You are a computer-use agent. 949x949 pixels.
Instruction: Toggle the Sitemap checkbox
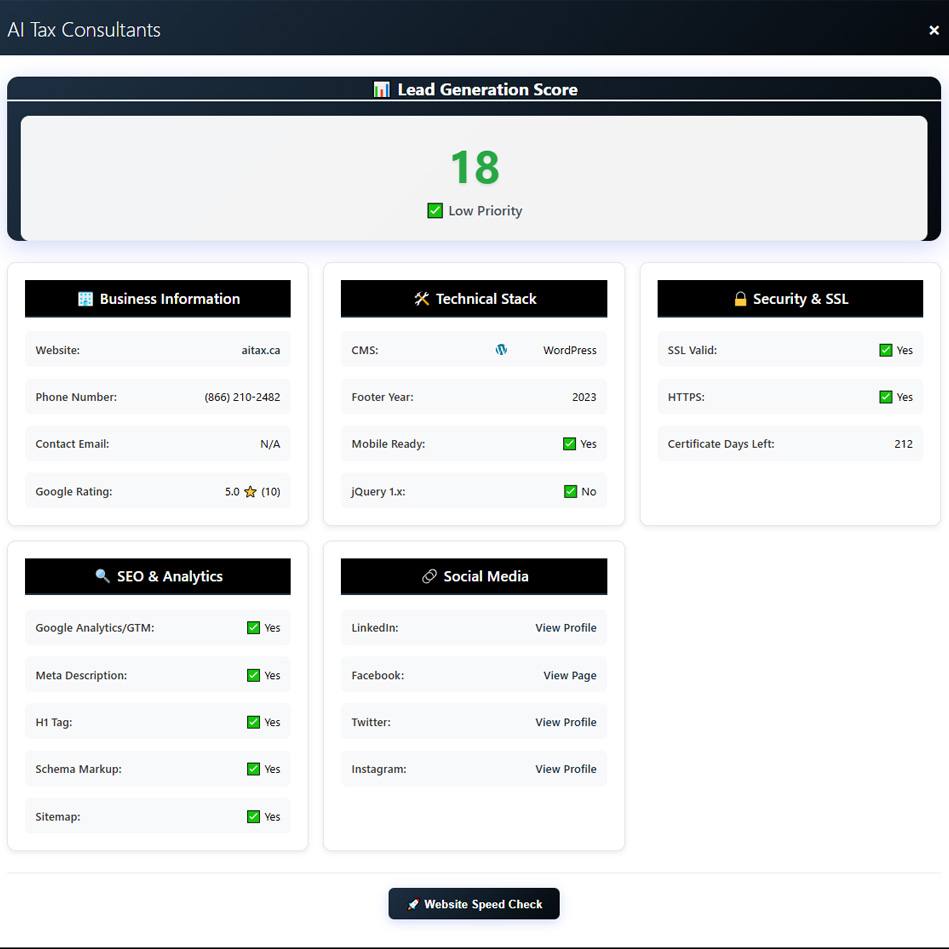[x=253, y=816]
